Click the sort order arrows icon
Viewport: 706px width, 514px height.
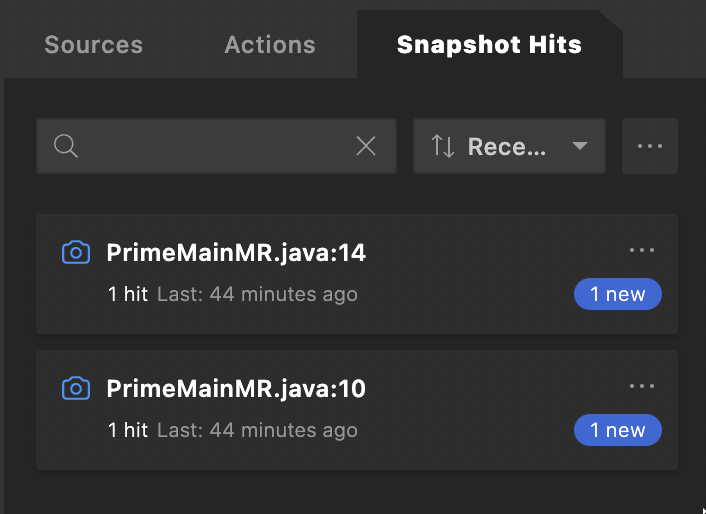[x=443, y=146]
